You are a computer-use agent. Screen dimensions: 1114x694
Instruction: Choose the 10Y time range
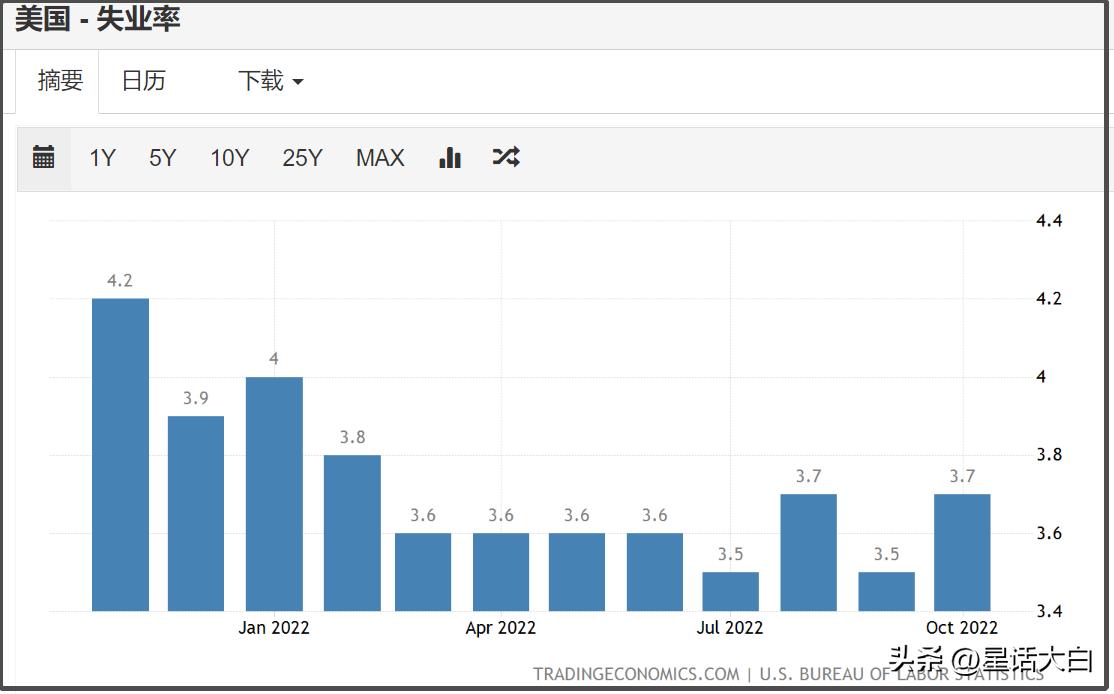(229, 158)
